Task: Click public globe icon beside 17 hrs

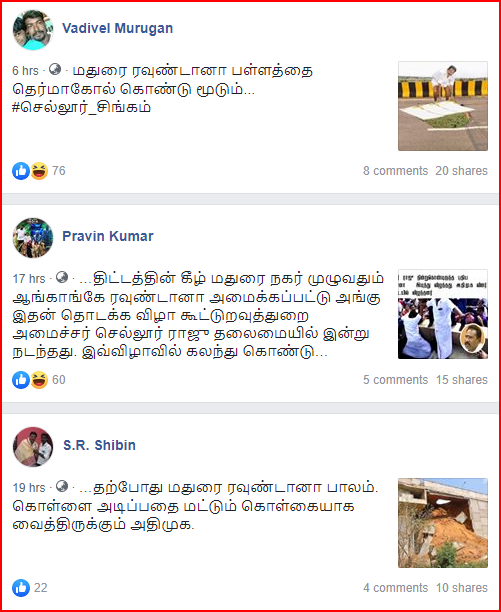Action: [62, 278]
